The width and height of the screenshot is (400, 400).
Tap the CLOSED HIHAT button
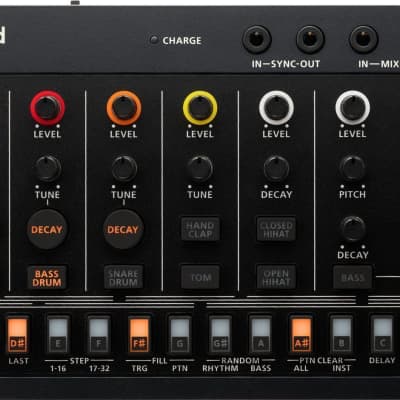point(276,229)
